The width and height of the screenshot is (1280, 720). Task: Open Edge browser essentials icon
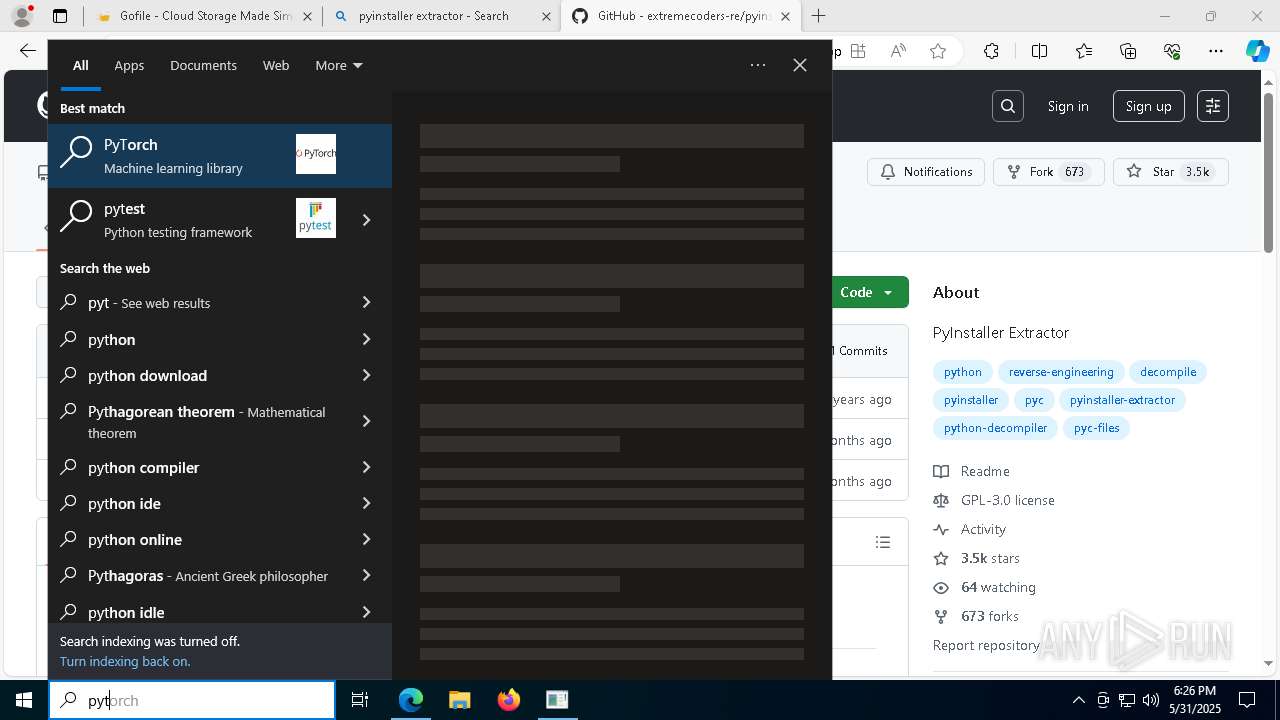coord(1172,51)
